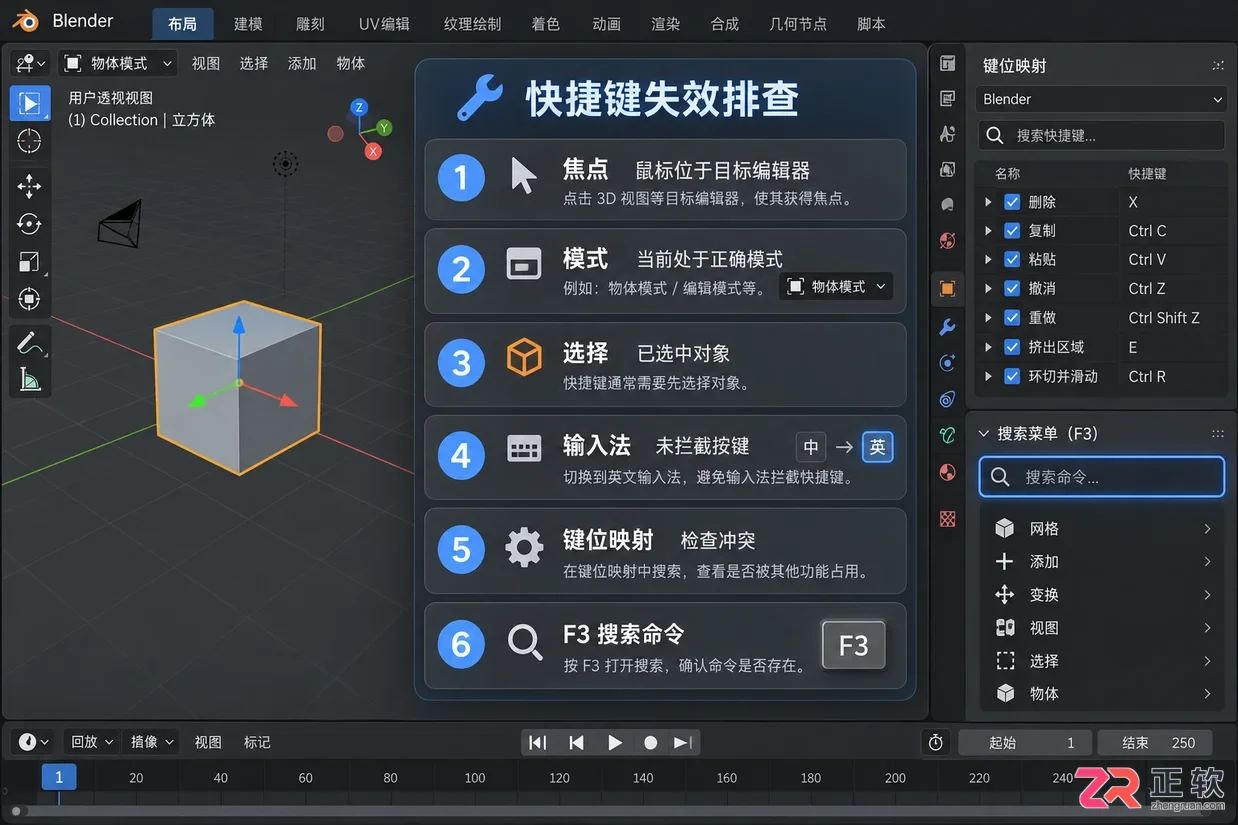
Task: Switch to the 几何节点 workspace tab
Action: 798,23
